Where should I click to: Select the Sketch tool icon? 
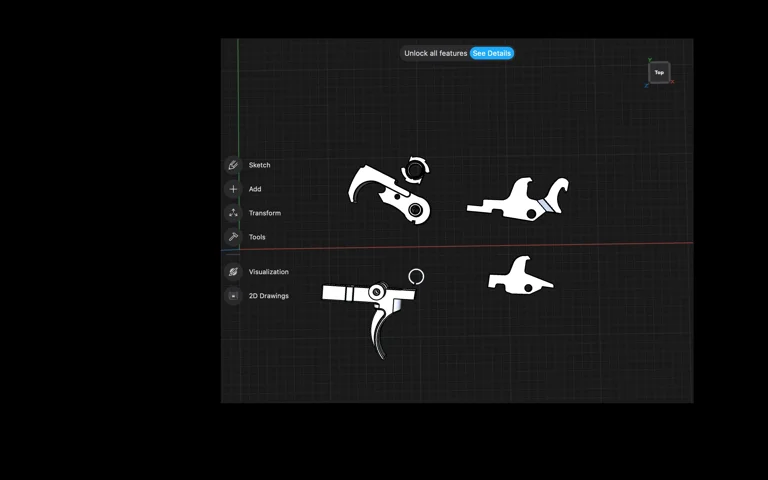click(x=233, y=165)
